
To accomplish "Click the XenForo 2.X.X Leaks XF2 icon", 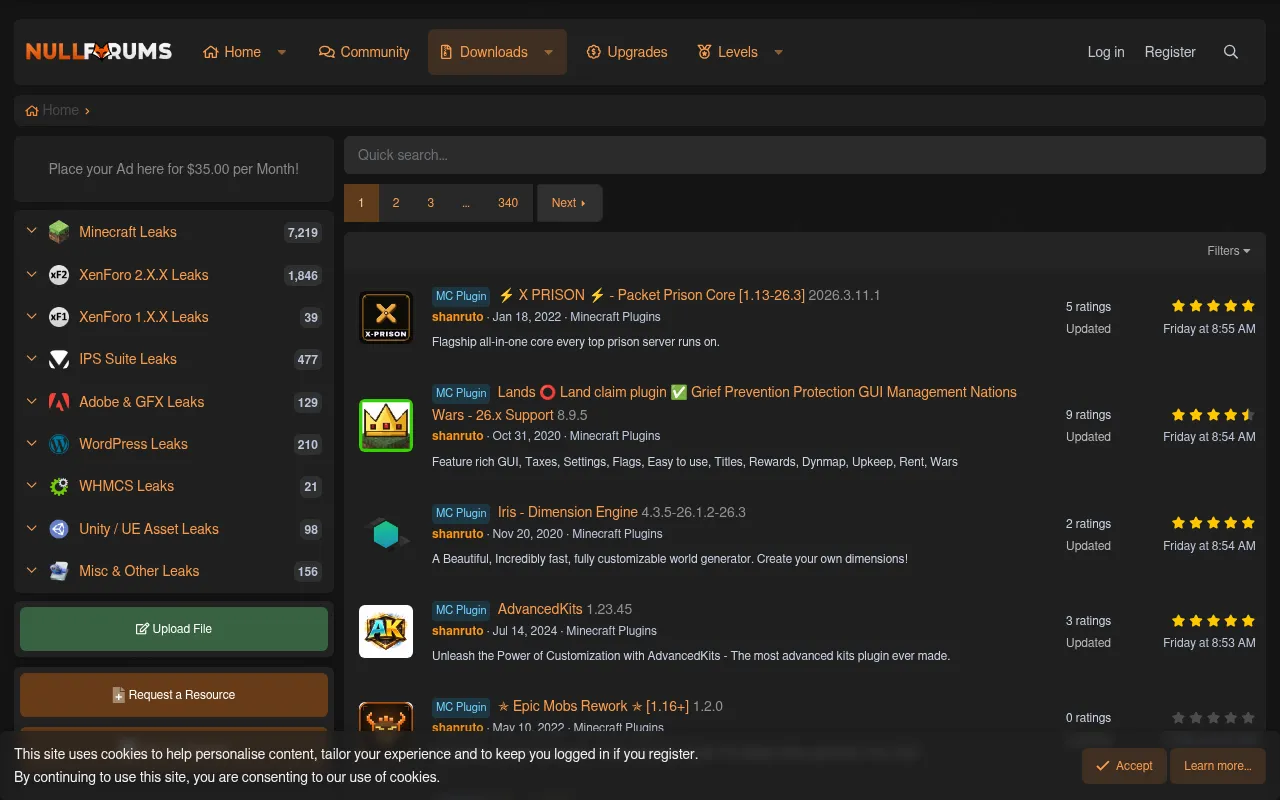I will (59, 275).
